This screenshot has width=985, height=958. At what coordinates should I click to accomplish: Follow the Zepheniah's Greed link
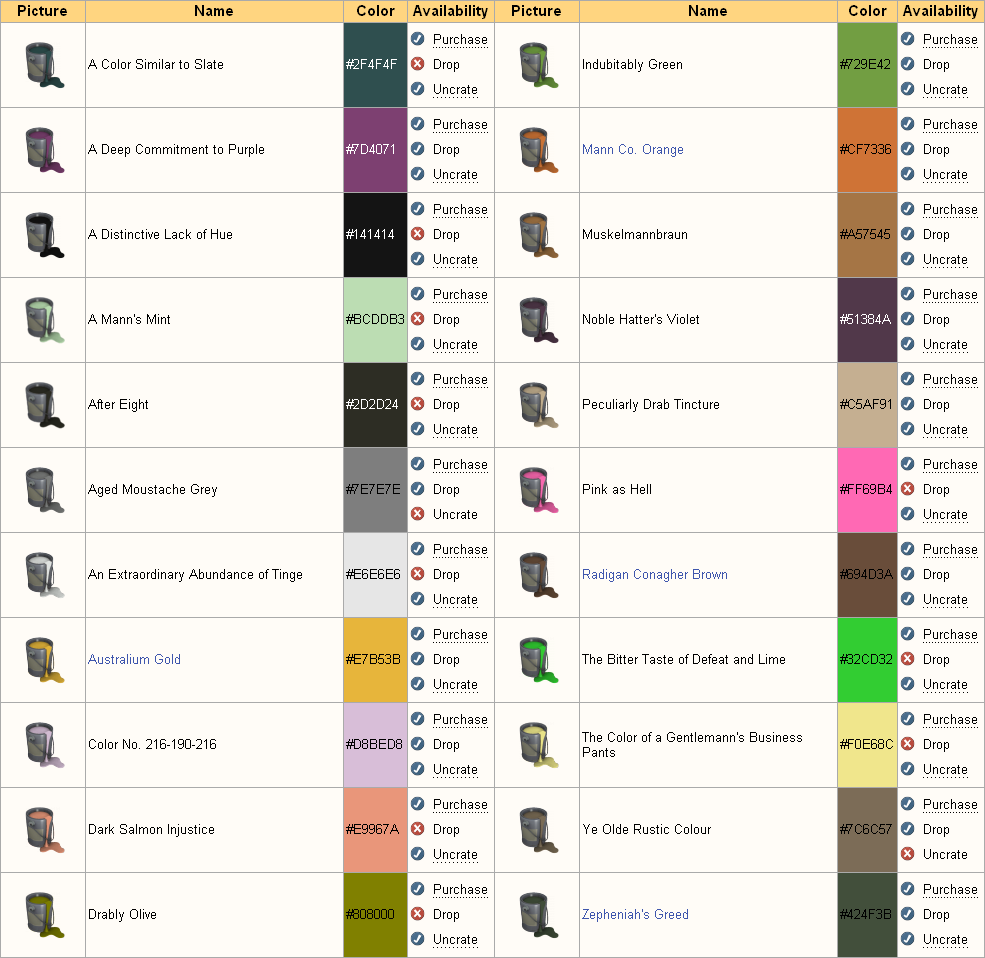click(x=635, y=915)
